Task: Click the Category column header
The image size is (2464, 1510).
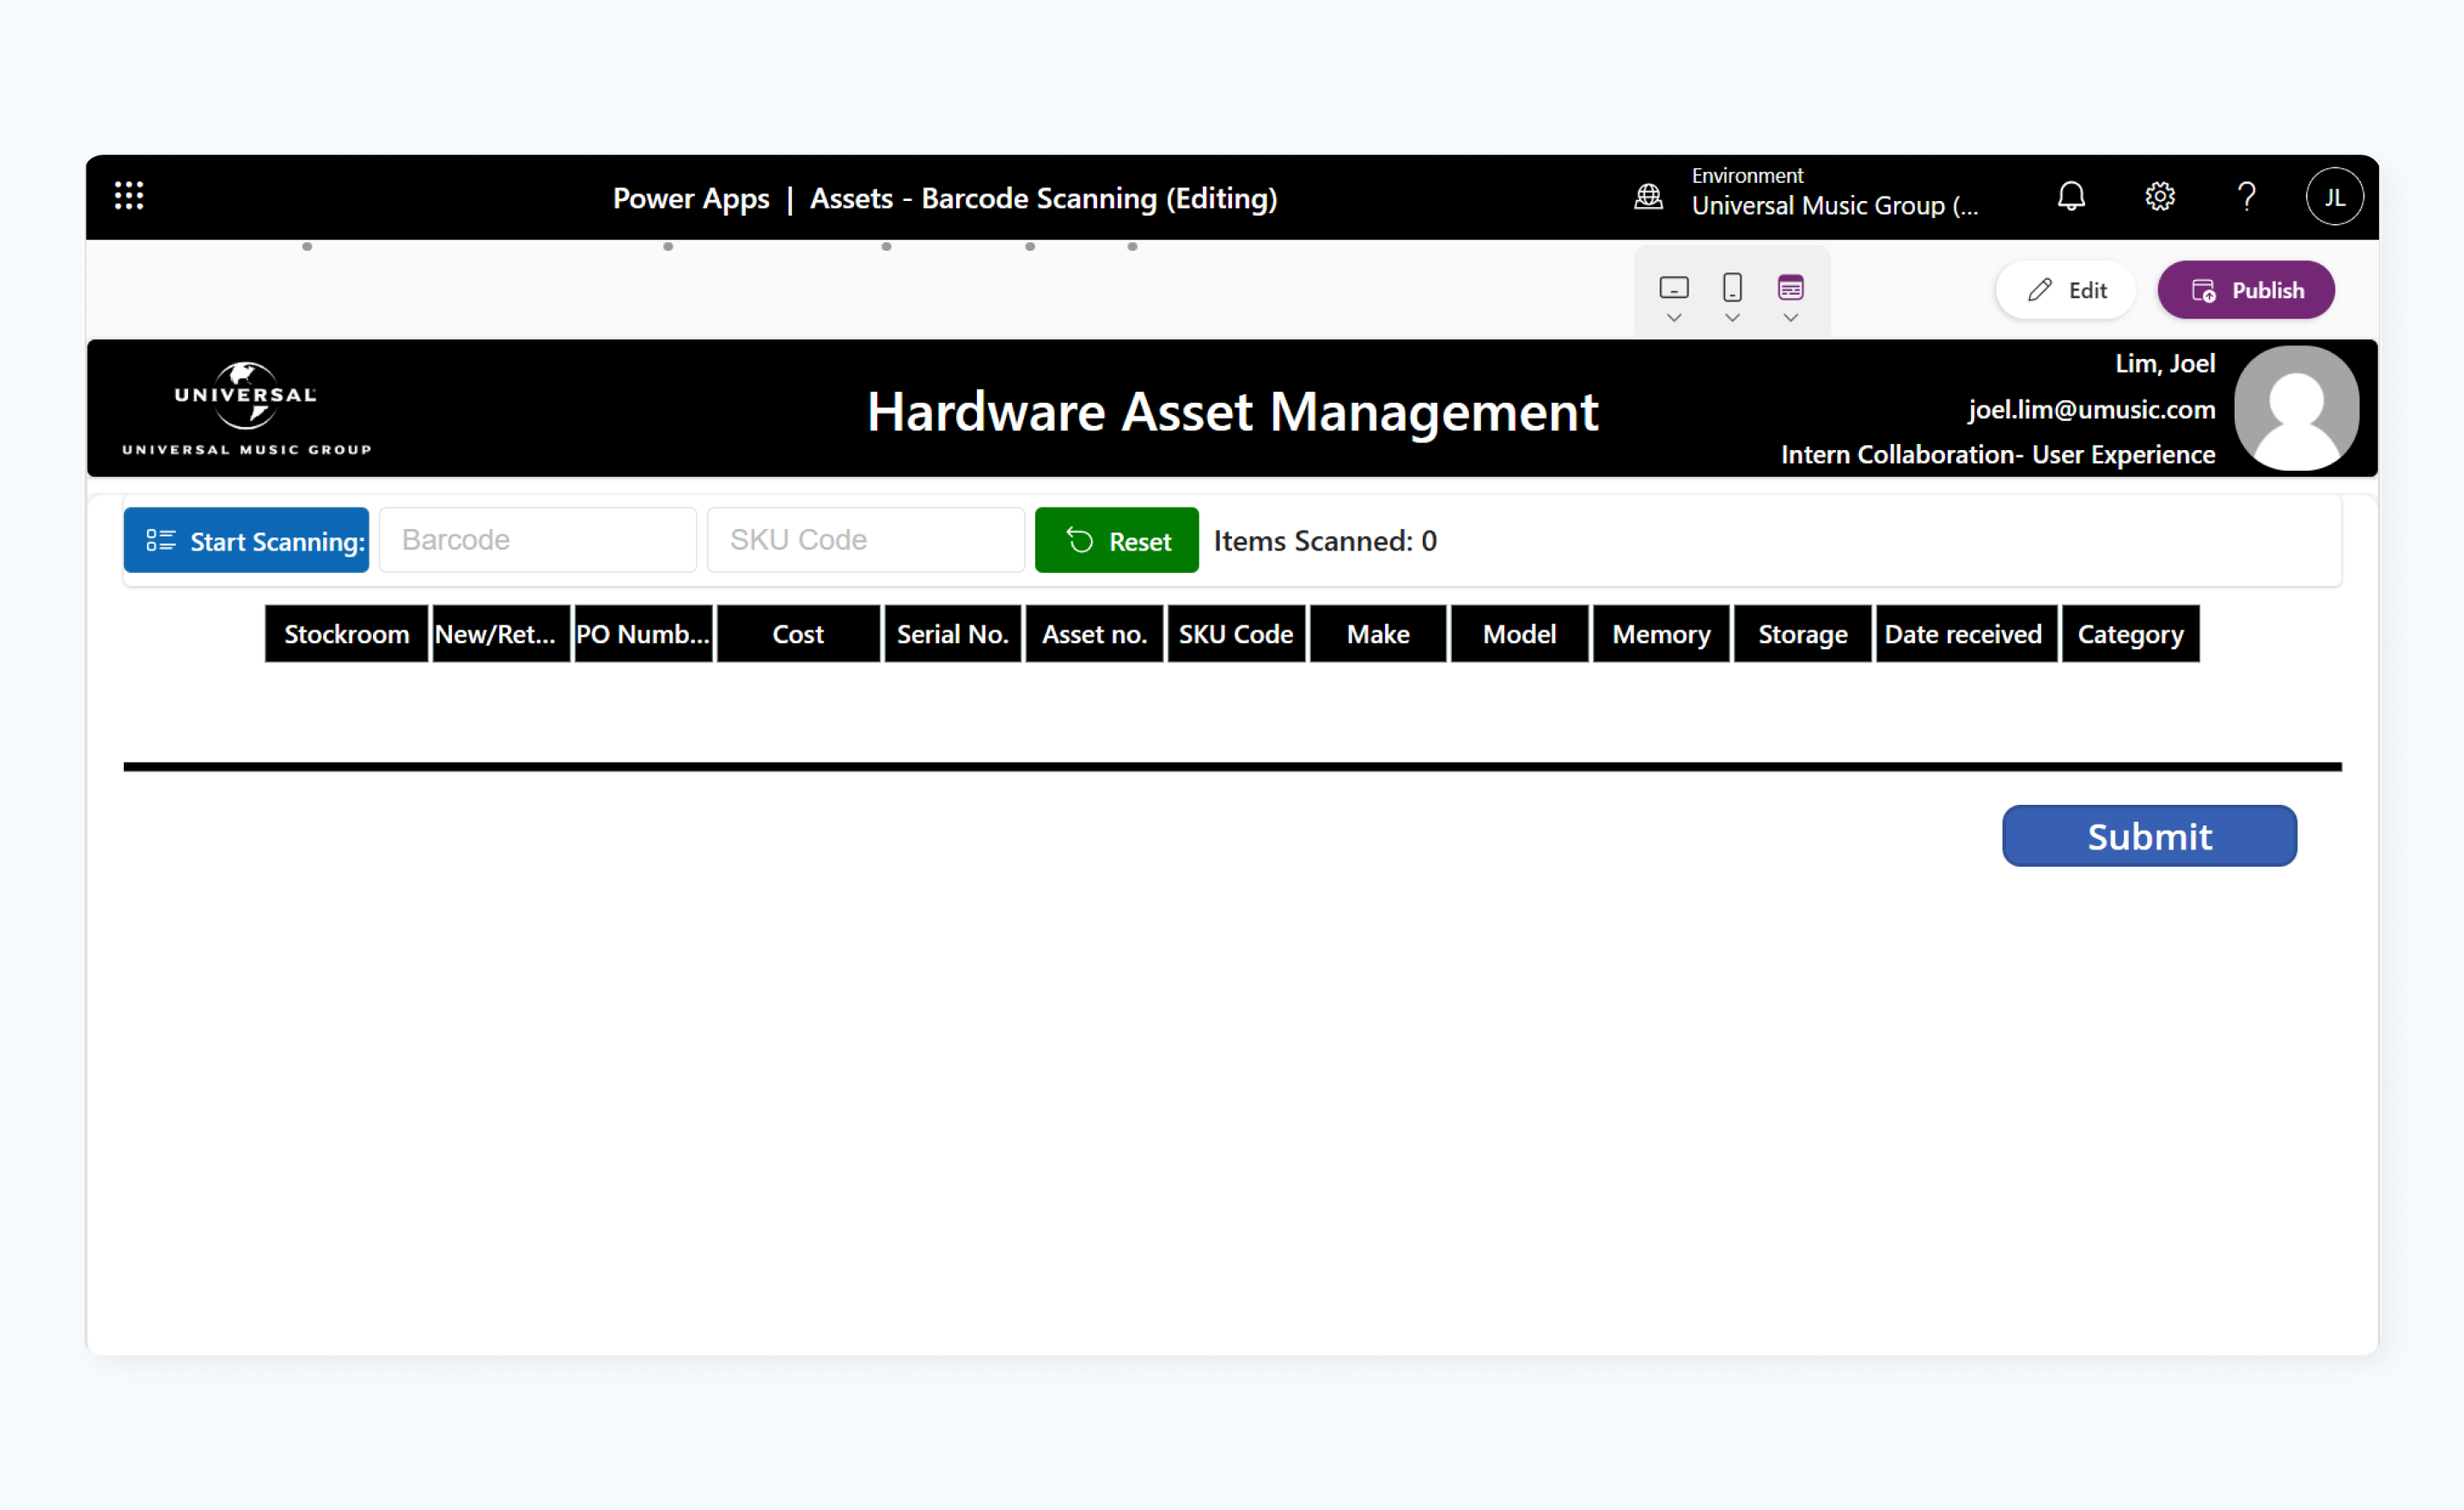Action: coord(2130,634)
